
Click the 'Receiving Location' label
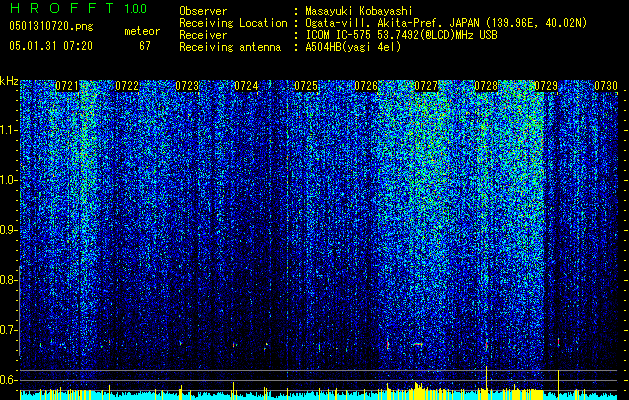coord(233,23)
